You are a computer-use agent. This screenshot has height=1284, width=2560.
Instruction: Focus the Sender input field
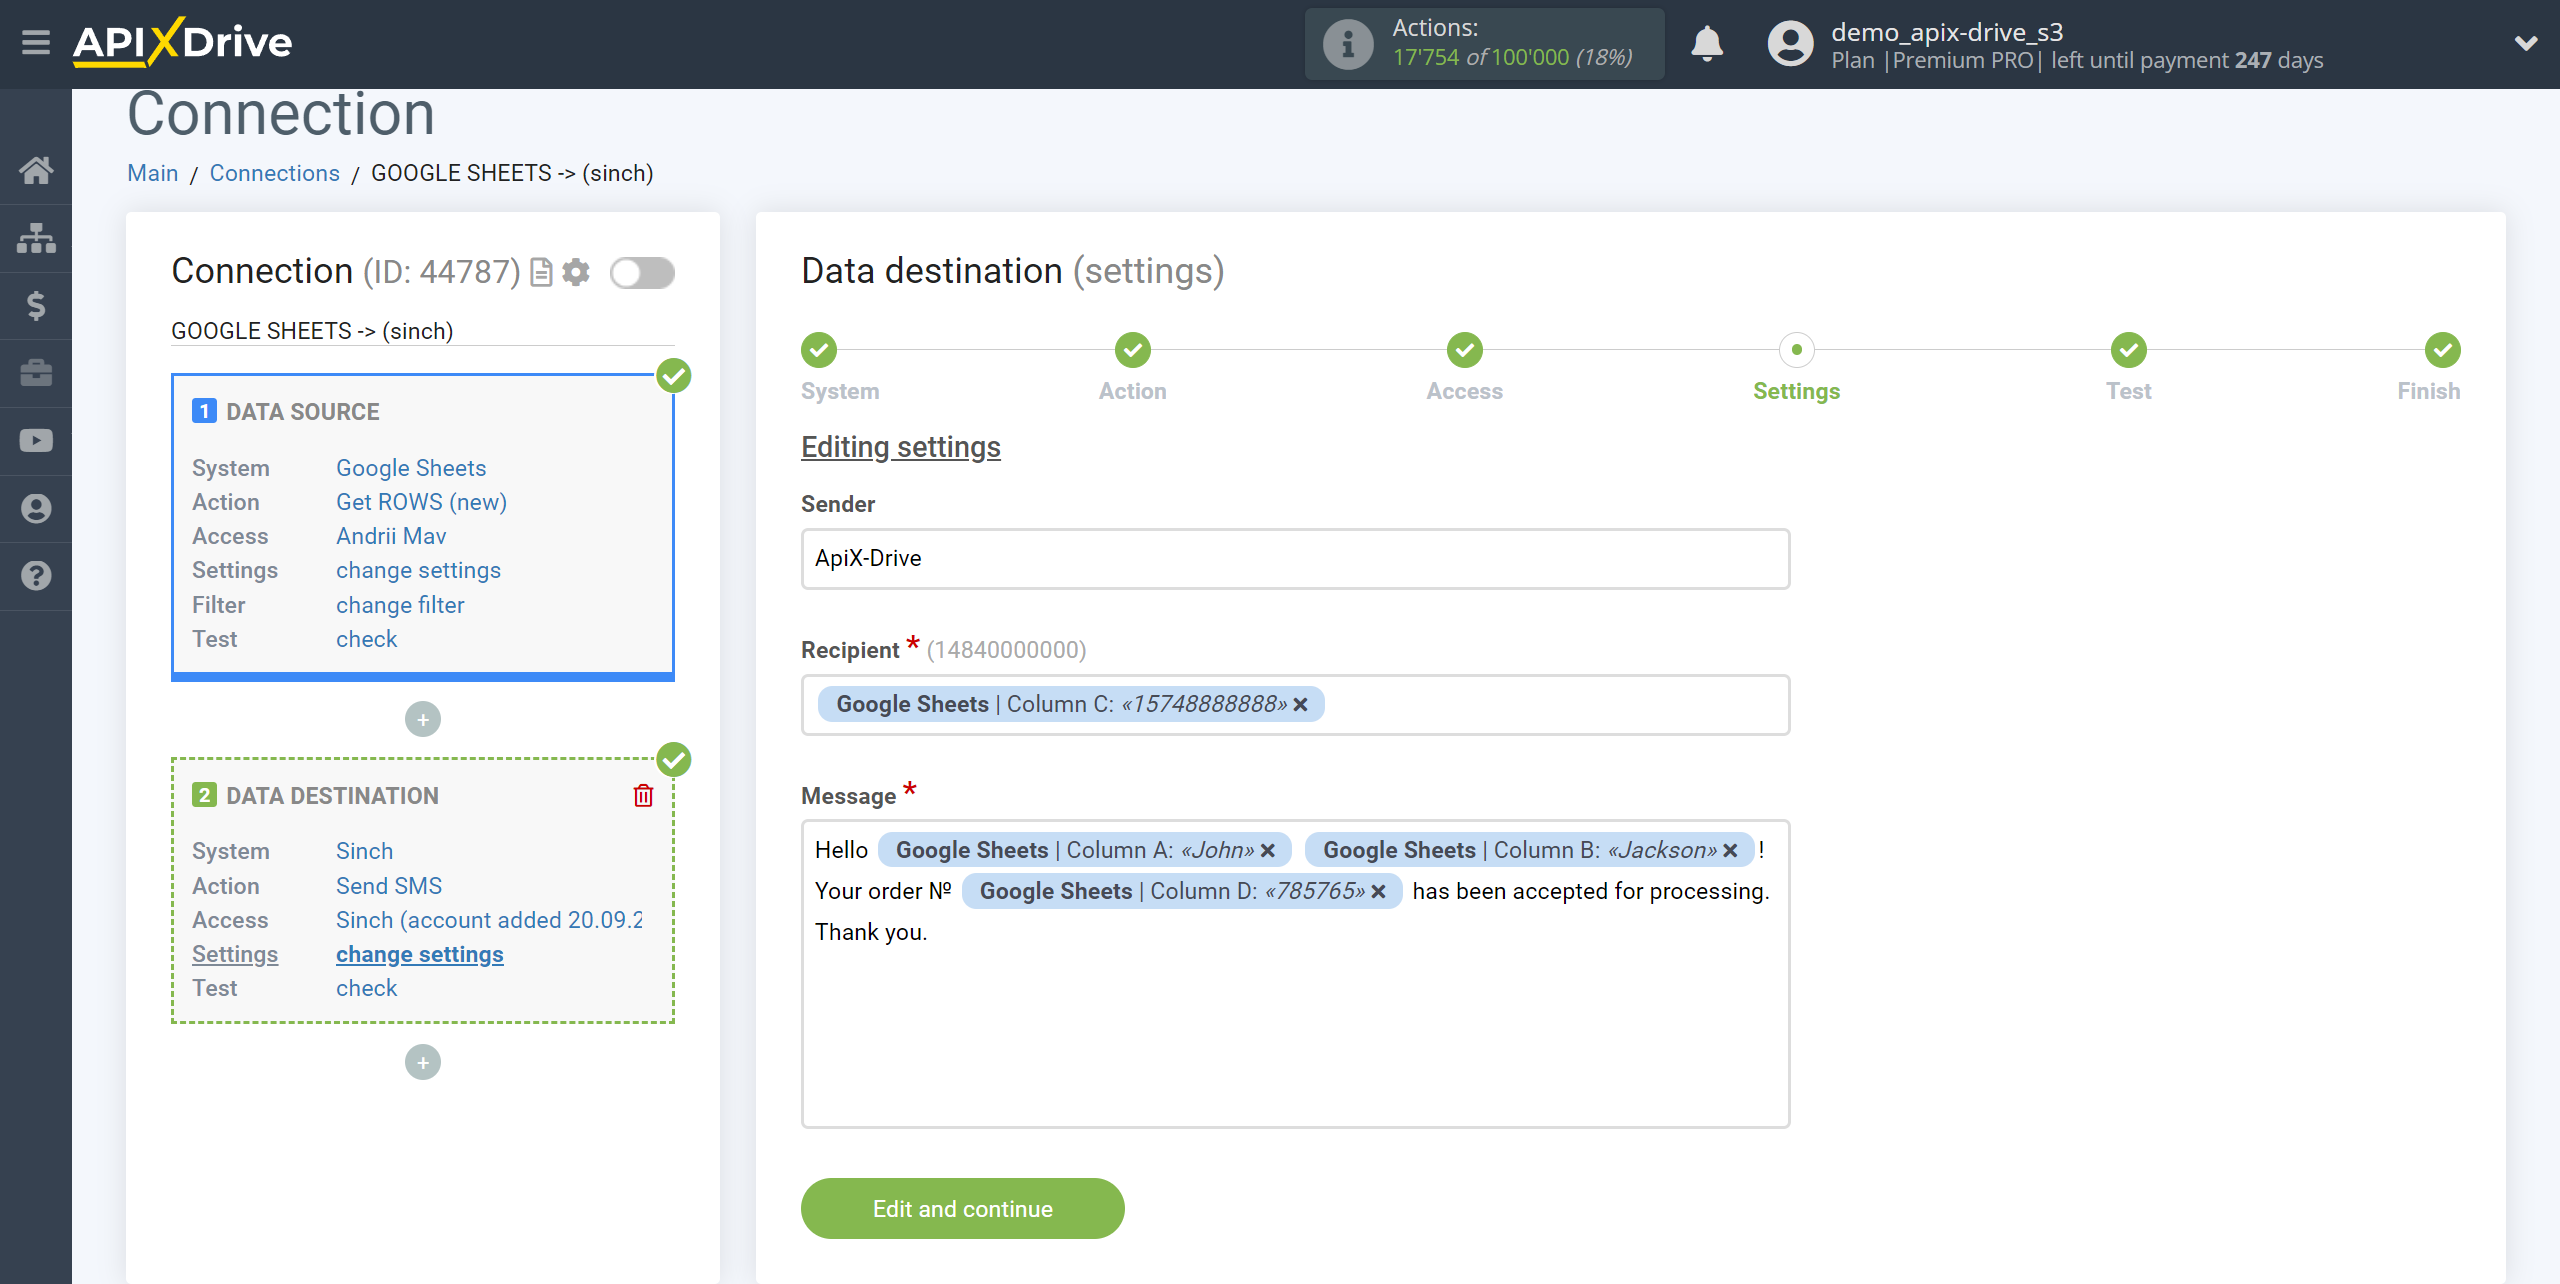[1295, 558]
